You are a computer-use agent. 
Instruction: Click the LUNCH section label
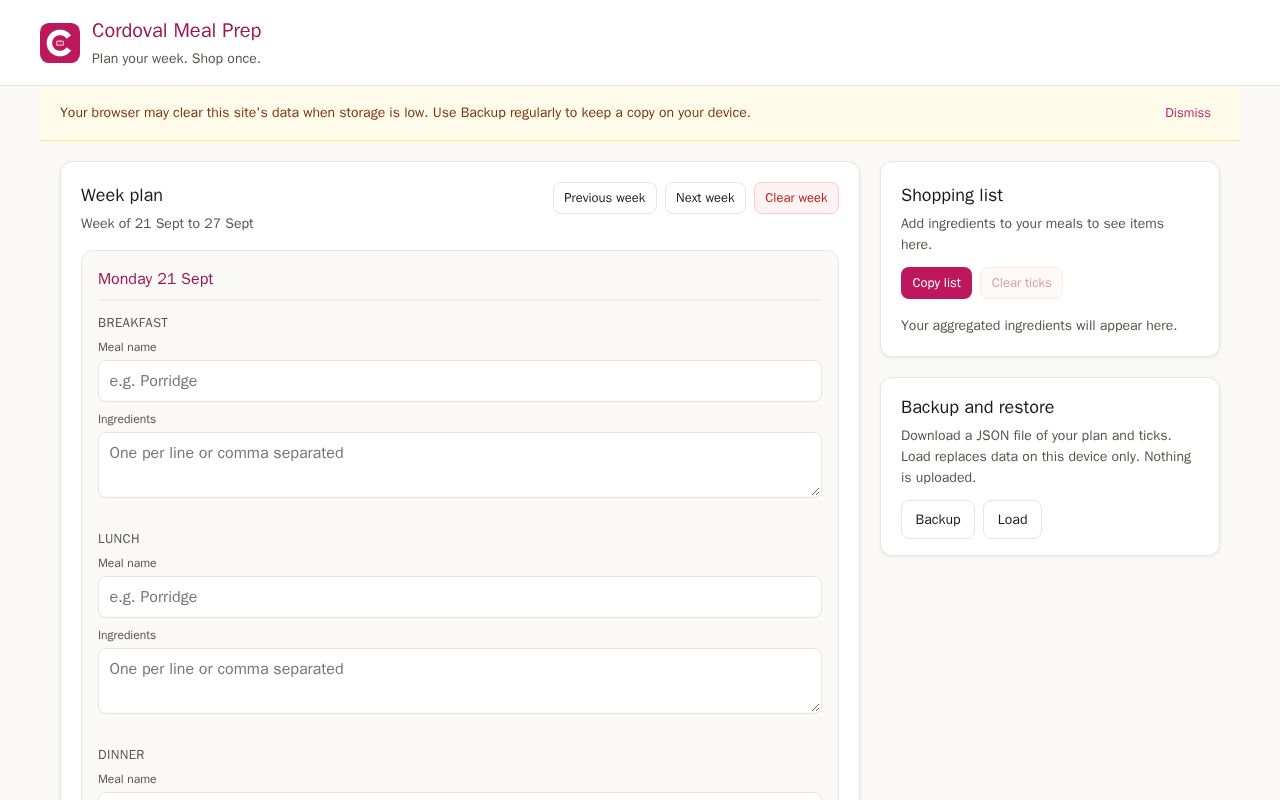click(x=119, y=539)
